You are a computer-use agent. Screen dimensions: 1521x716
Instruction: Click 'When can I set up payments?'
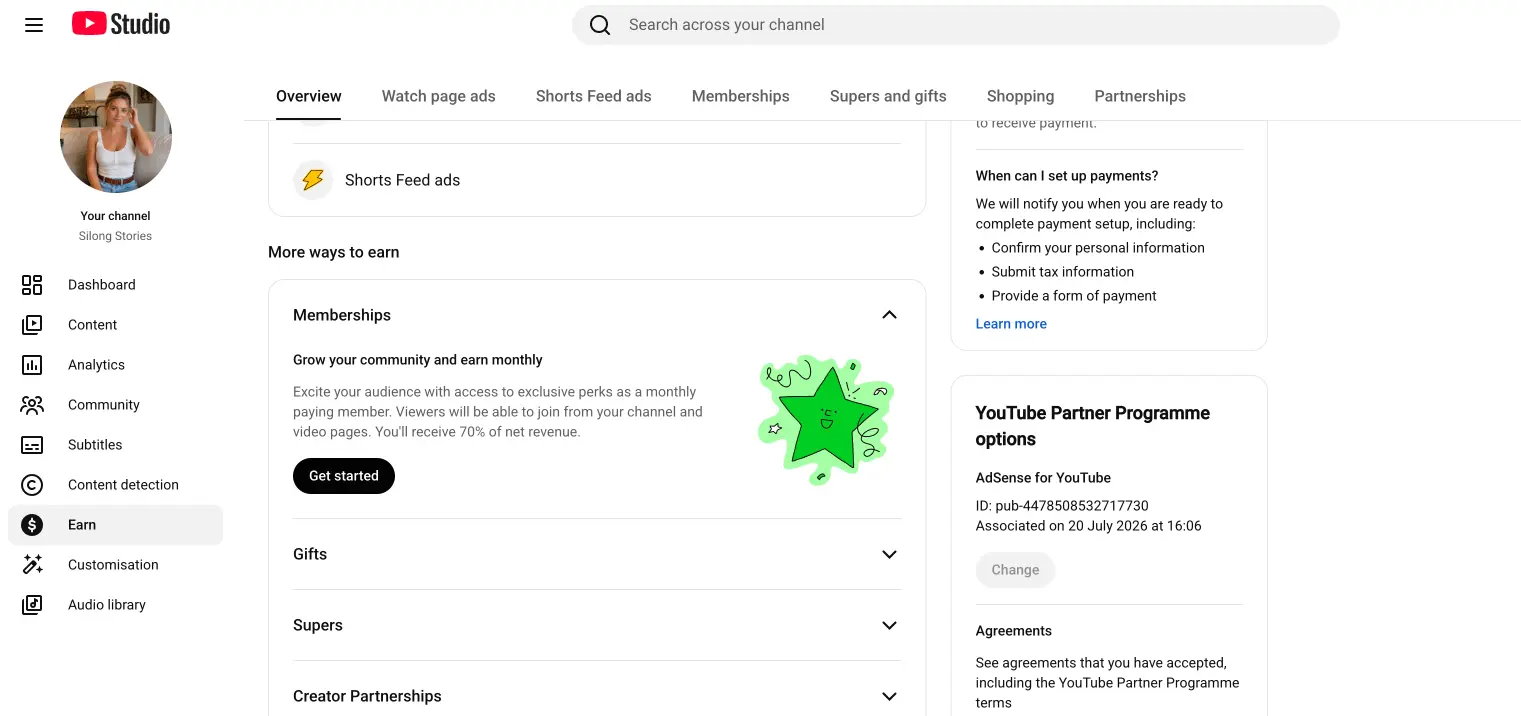[1067, 176]
